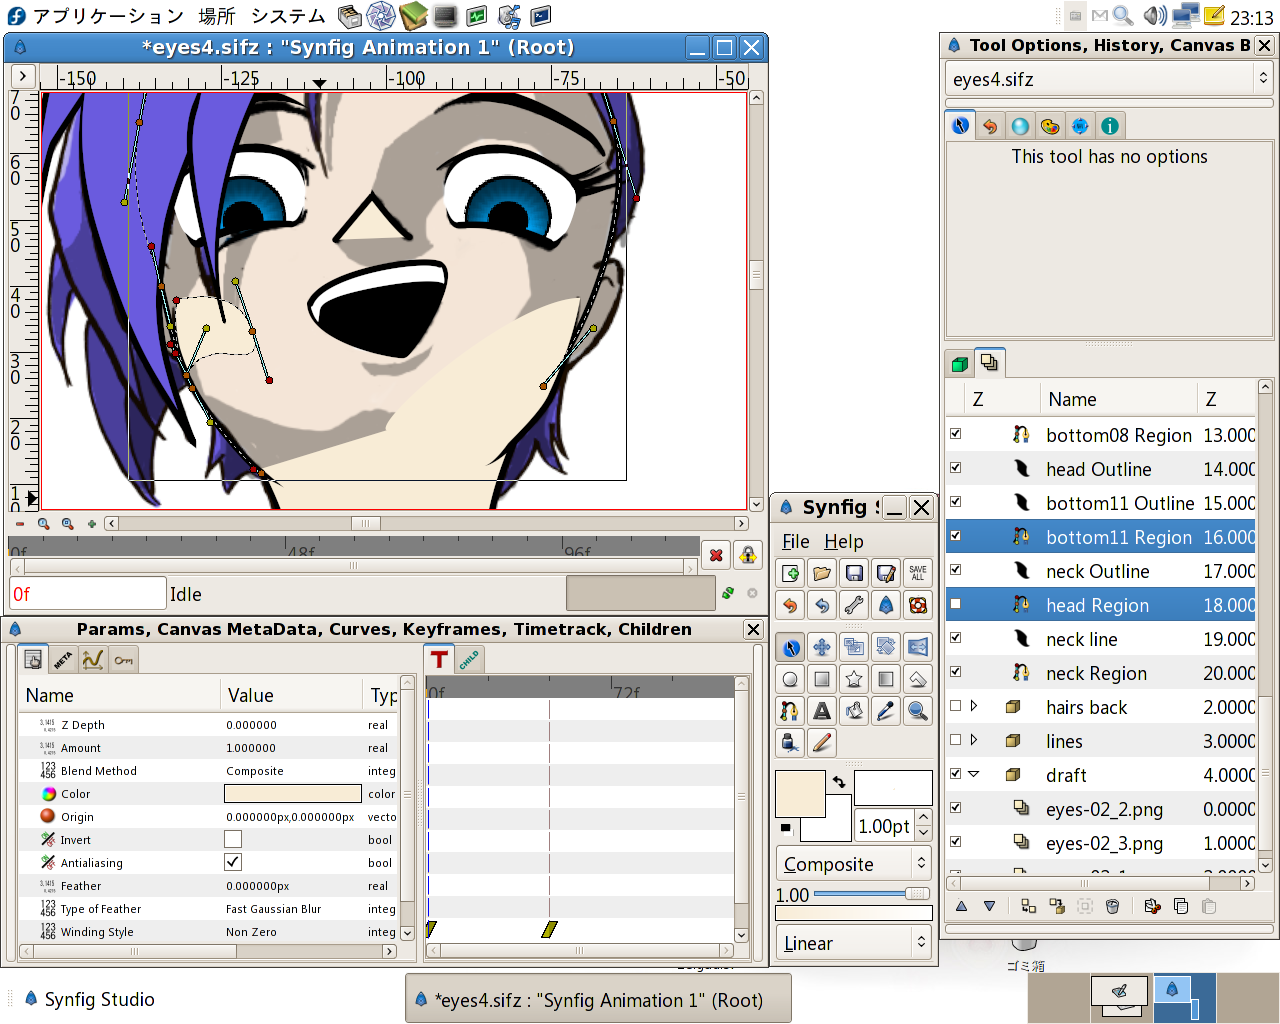
Task: Toggle visibility of head Region layer
Action: click(x=955, y=604)
